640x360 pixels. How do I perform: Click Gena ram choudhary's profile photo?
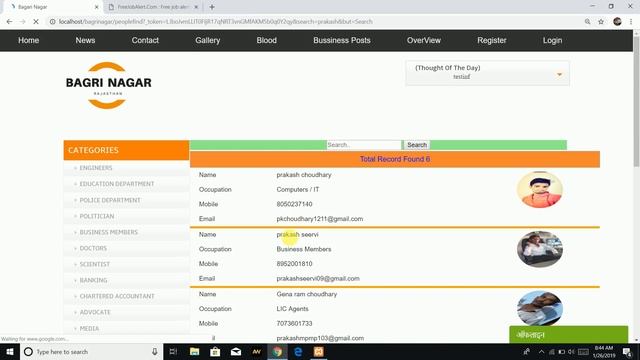[x=540, y=308]
